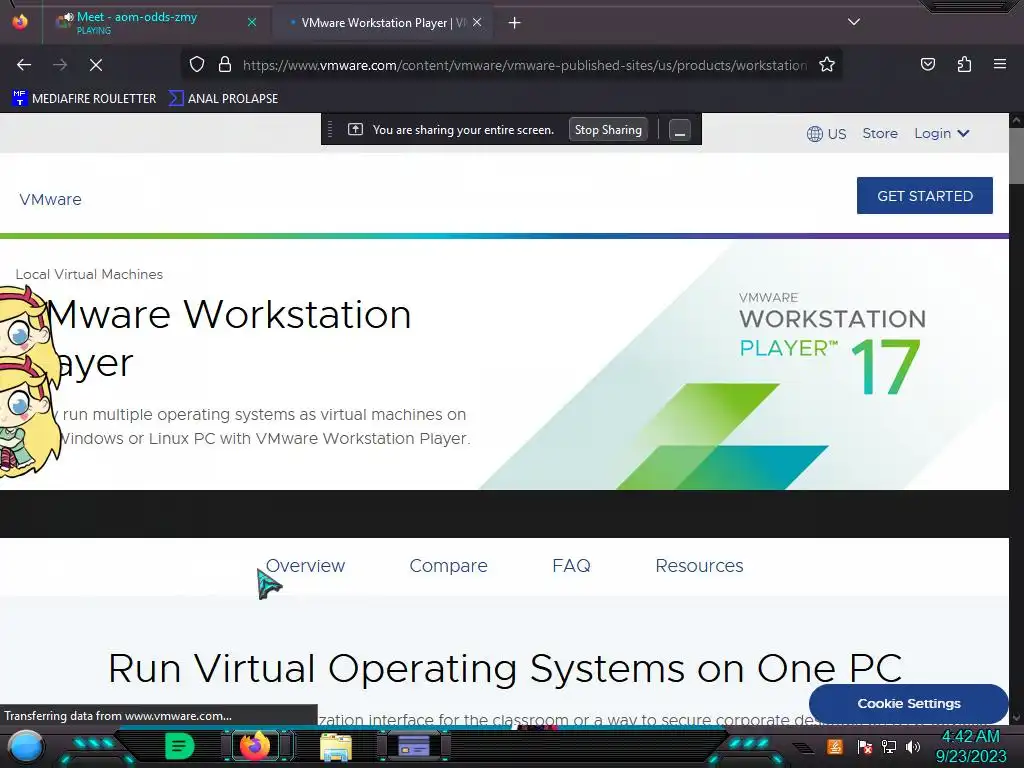
Task: Click the page vertical scrollbar thumb
Action: 1016,155
